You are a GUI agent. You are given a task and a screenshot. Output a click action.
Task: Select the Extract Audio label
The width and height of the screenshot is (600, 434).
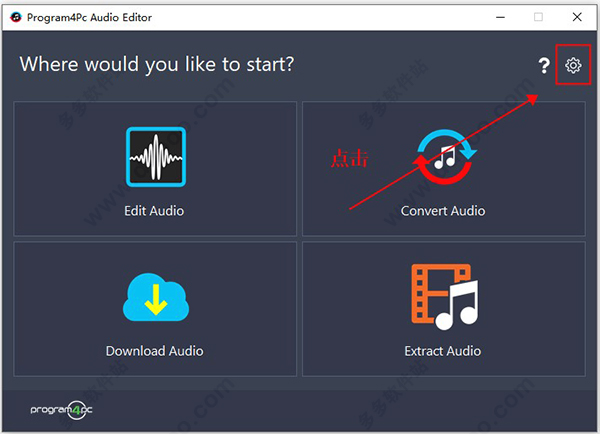(443, 351)
